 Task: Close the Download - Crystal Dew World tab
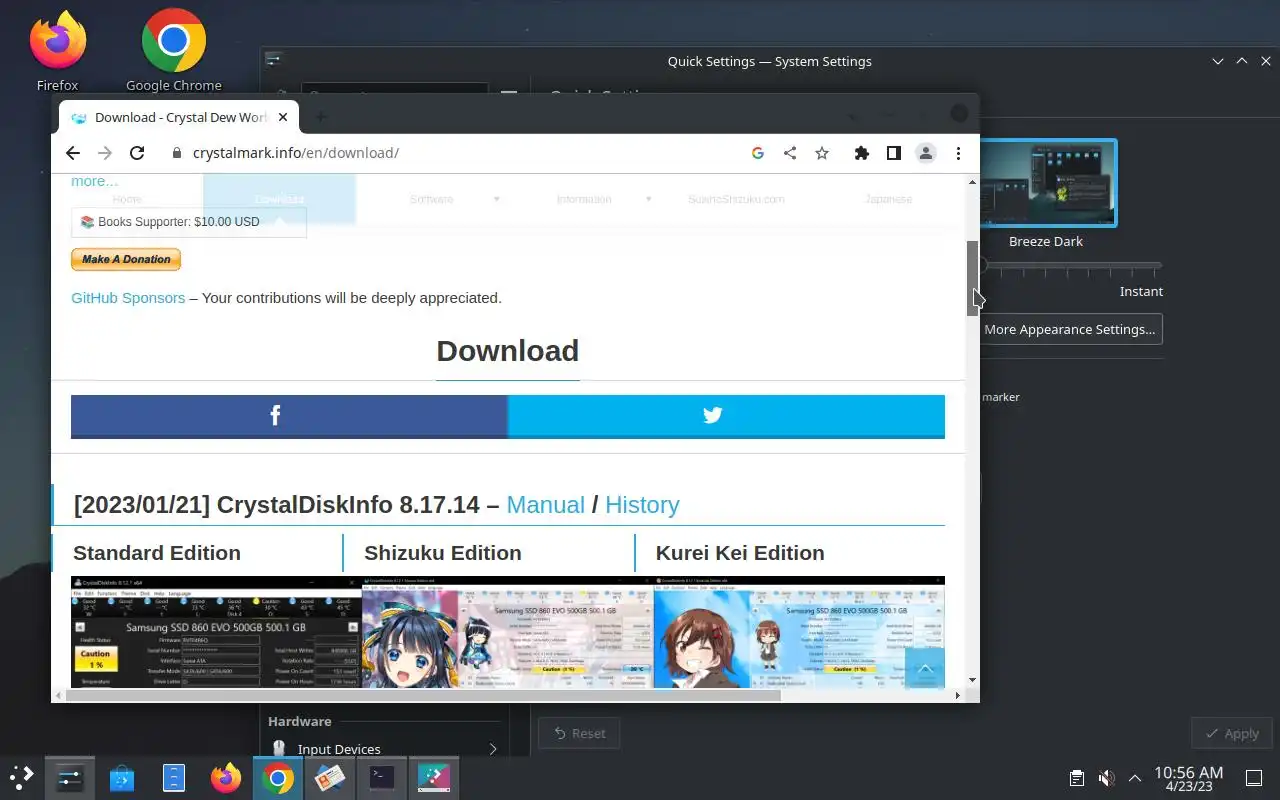pyautogui.click(x=283, y=117)
